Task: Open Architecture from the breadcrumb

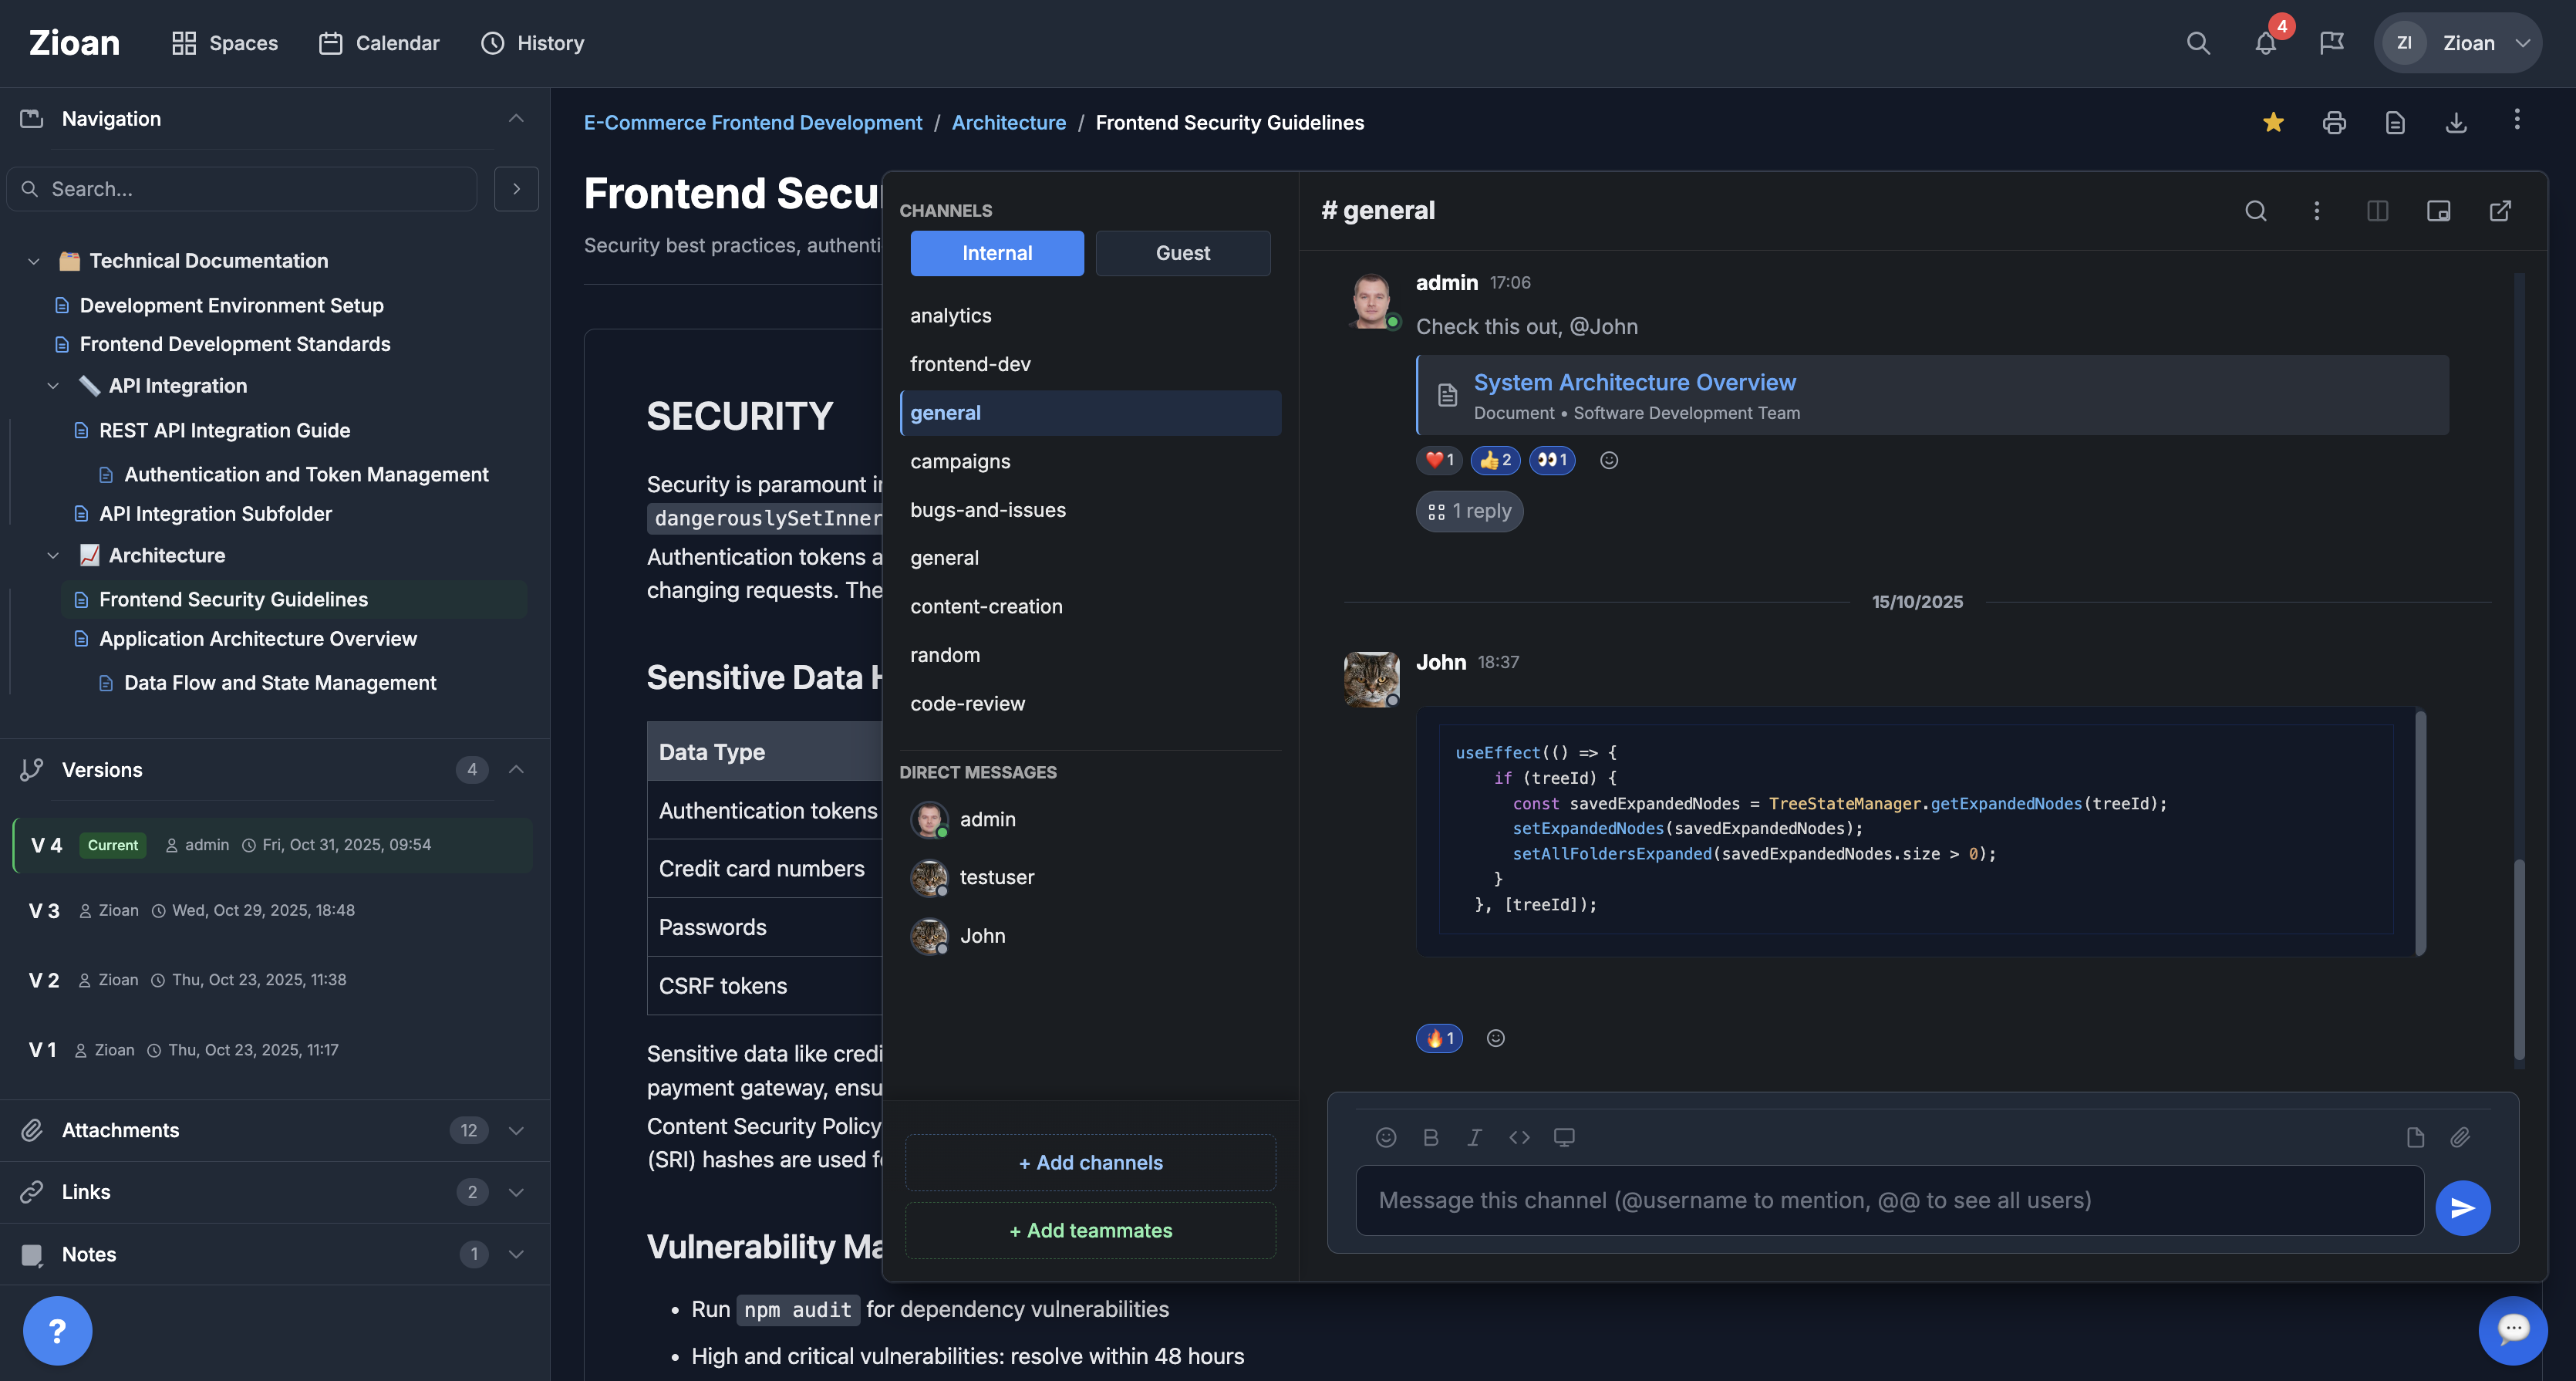Action: (x=1009, y=122)
